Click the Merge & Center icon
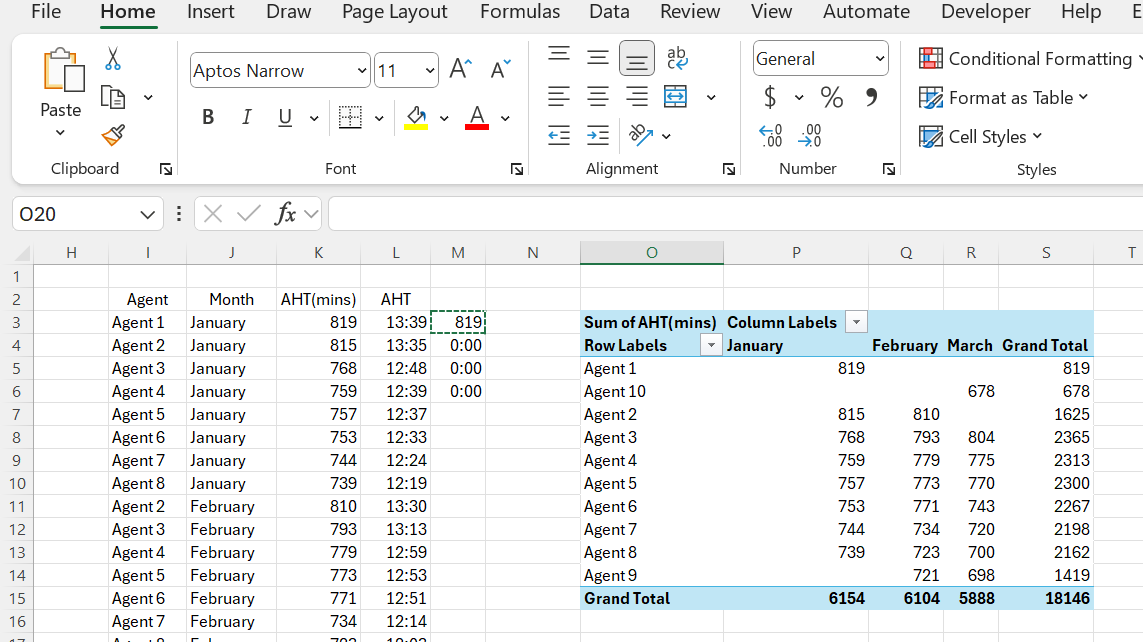1143x642 pixels. tap(676, 96)
